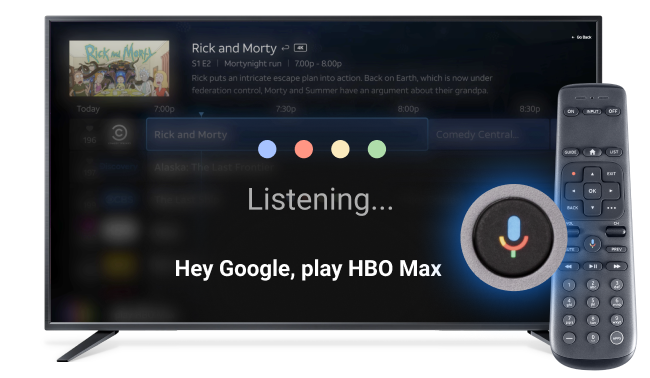Click the 4K badge beside the Rick and Morty title

(300, 48)
